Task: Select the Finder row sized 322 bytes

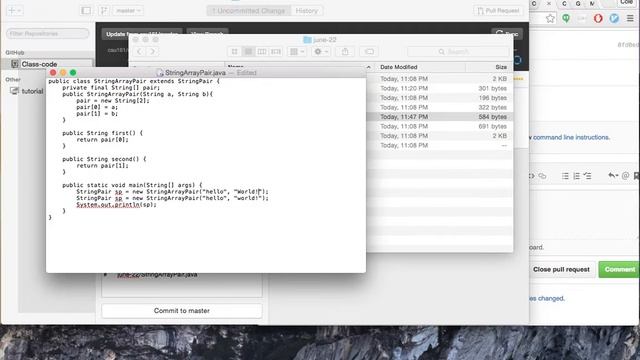Action: pos(439,107)
